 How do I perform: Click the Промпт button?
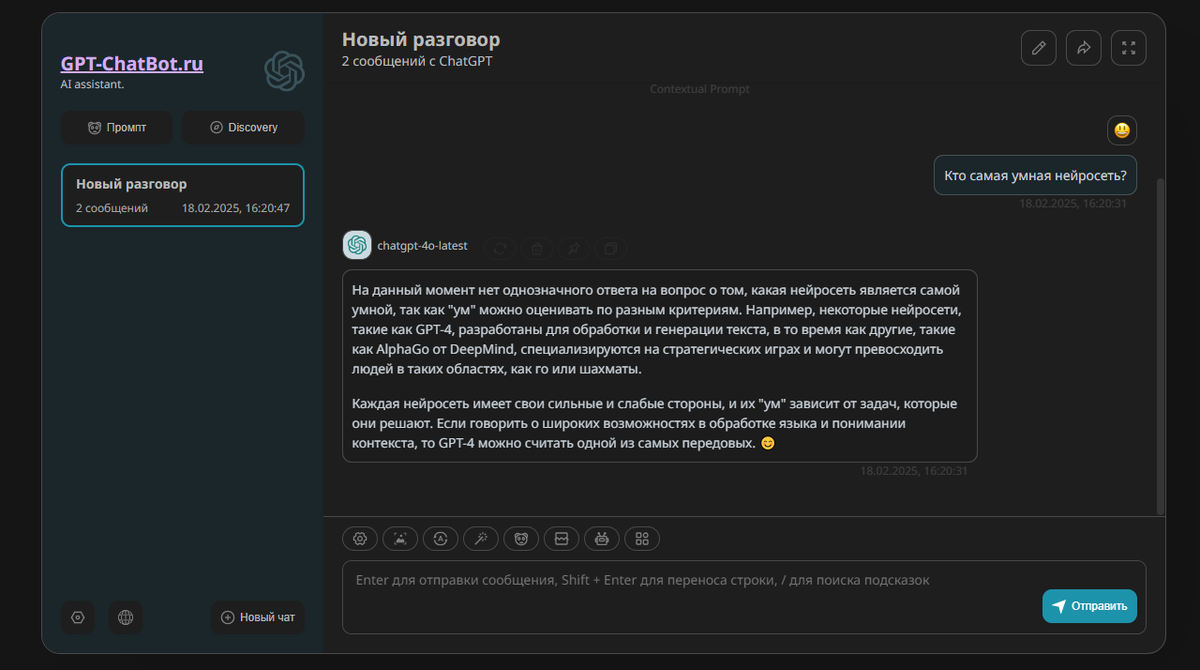tap(116, 127)
